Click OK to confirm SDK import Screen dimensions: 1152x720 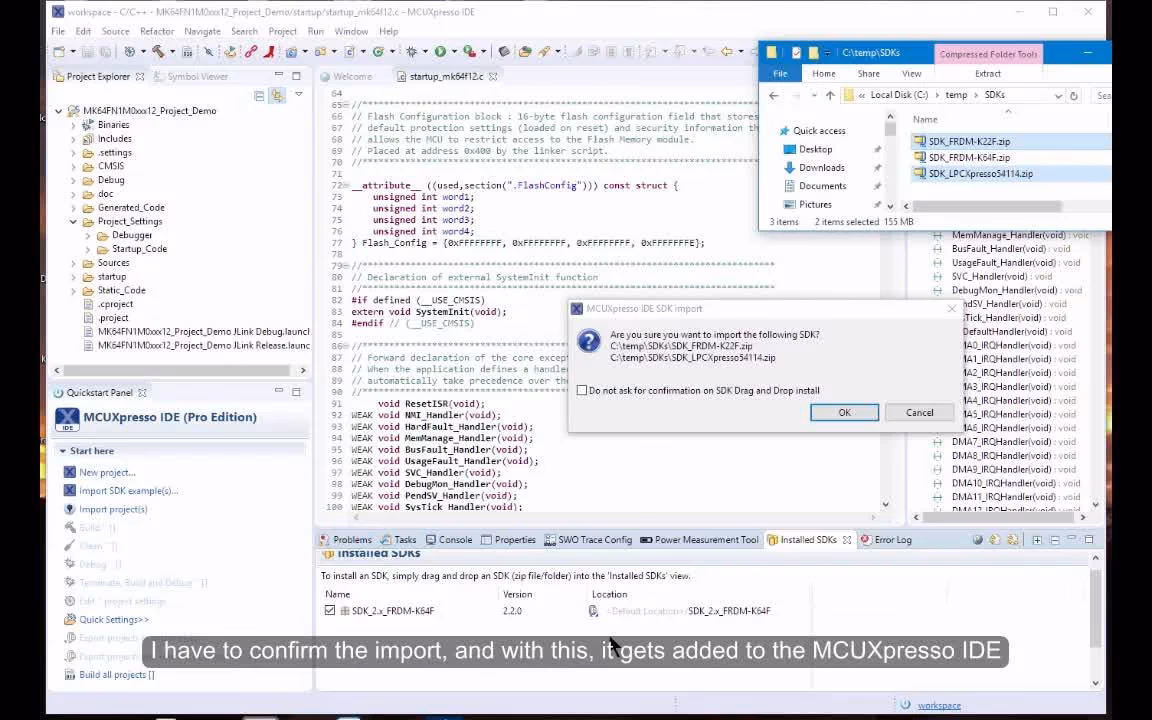pos(843,412)
